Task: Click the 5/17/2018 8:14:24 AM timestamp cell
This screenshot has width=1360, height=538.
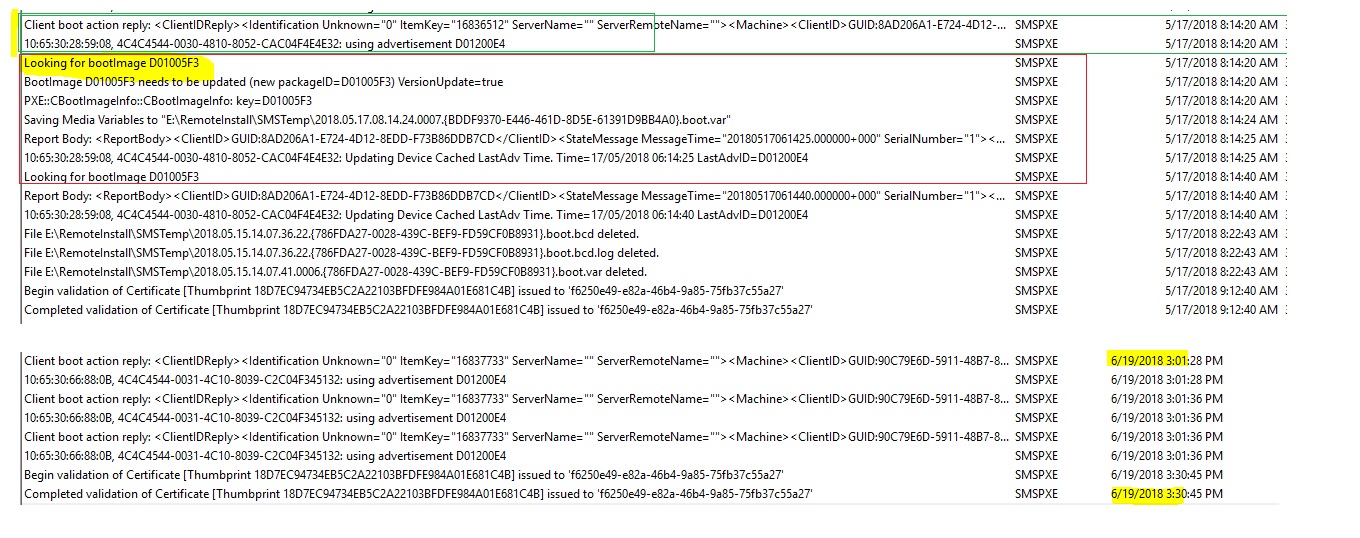Action: click(1221, 120)
